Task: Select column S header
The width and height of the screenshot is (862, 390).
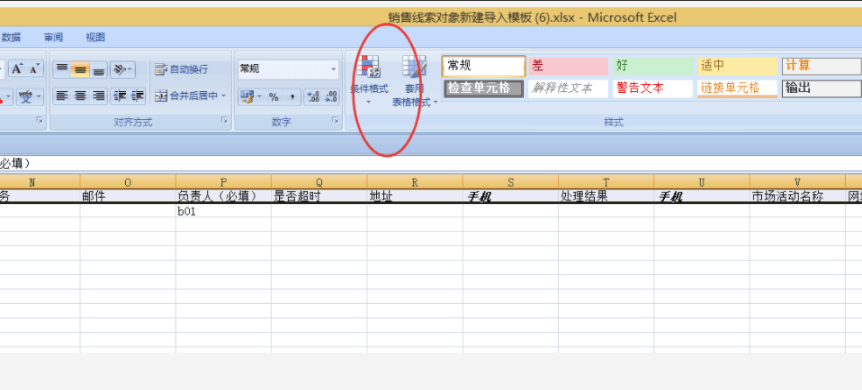Action: coord(510,183)
